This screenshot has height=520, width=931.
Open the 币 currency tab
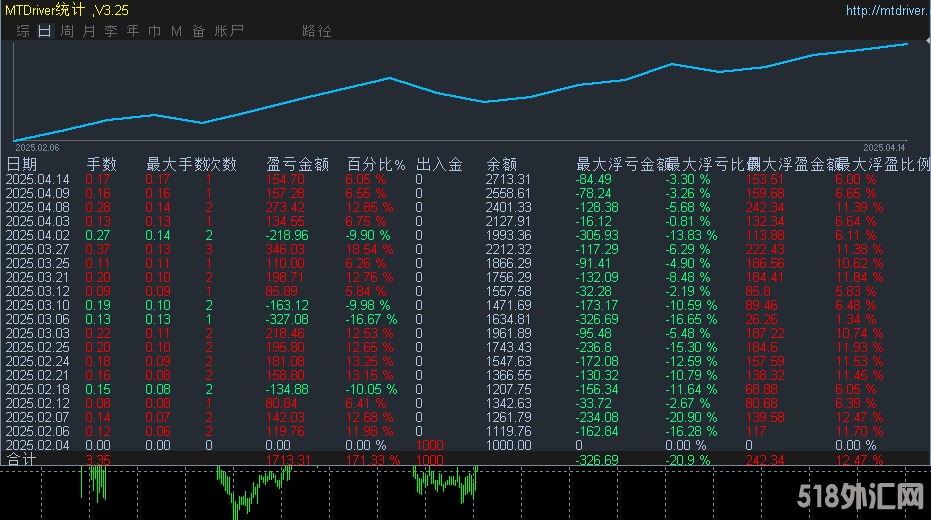coord(154,31)
